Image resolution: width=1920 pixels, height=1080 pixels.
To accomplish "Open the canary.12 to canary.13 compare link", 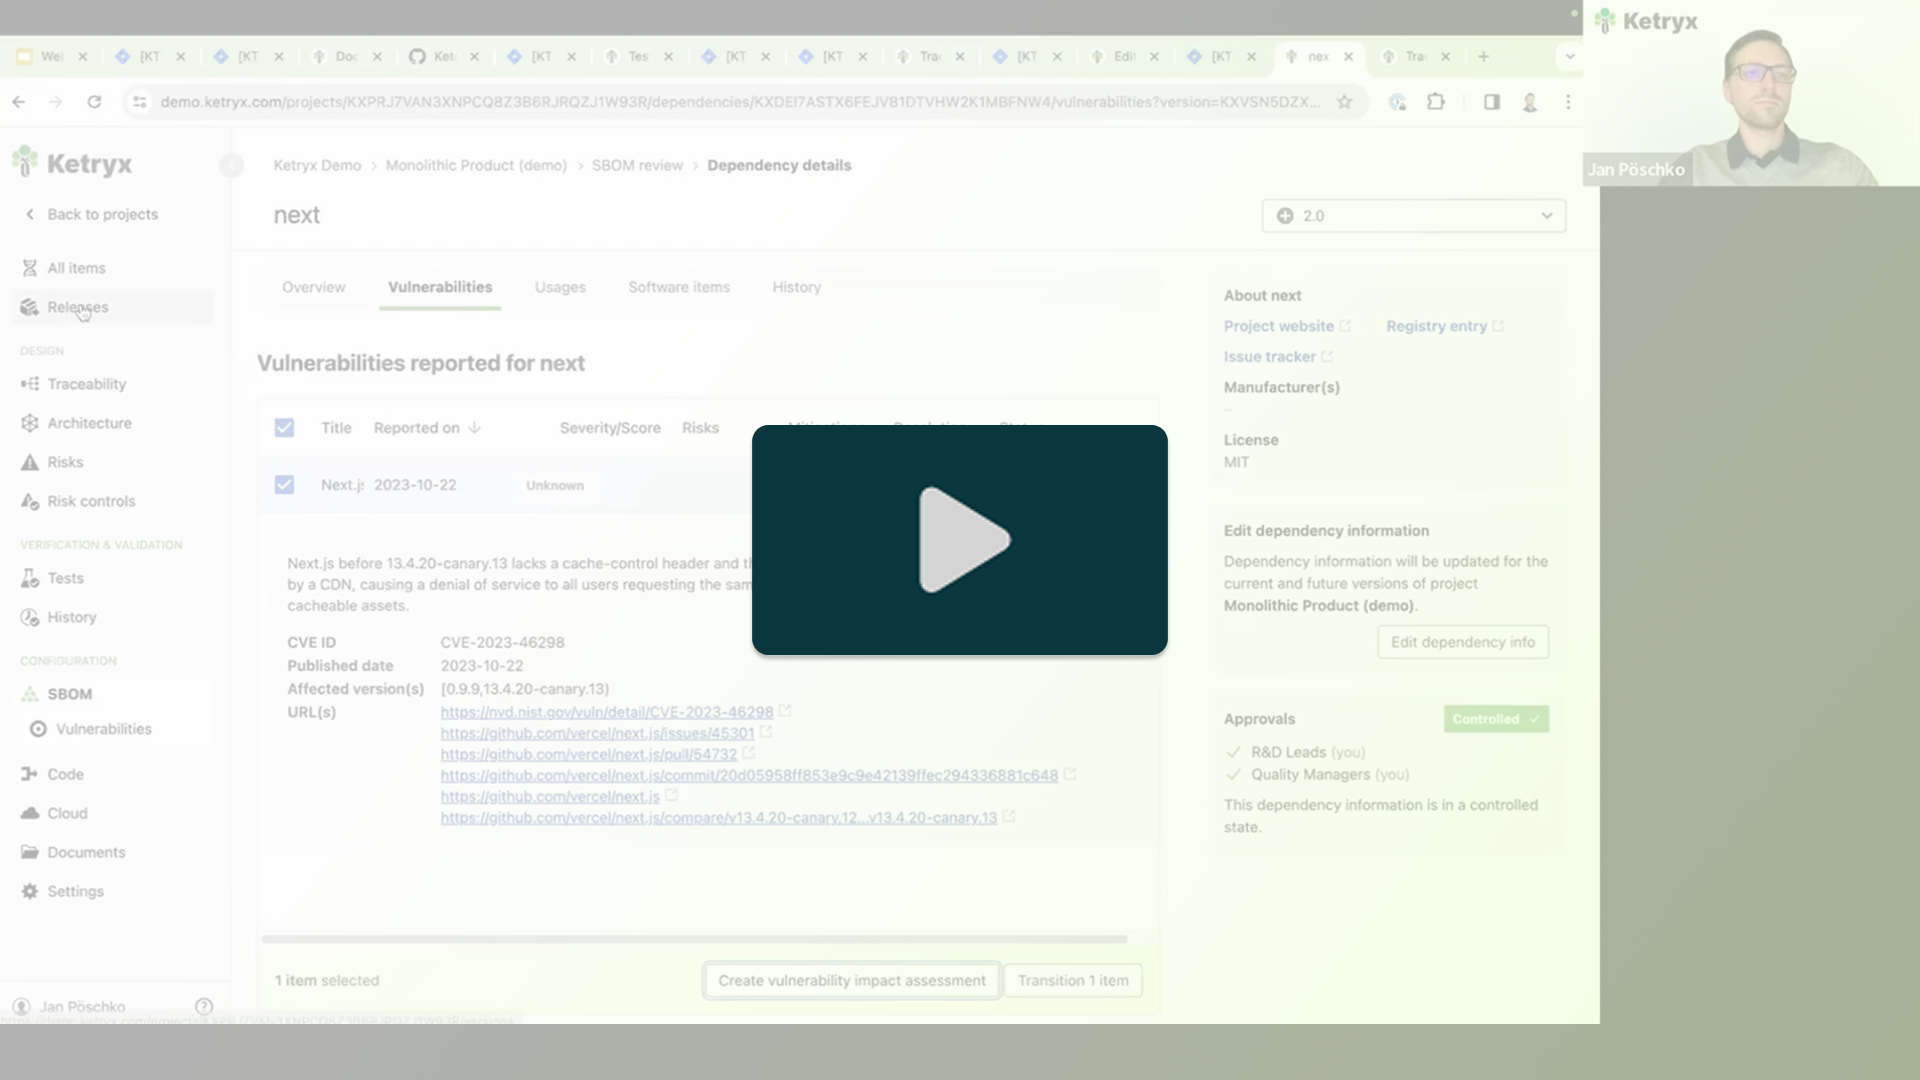I will [719, 817].
